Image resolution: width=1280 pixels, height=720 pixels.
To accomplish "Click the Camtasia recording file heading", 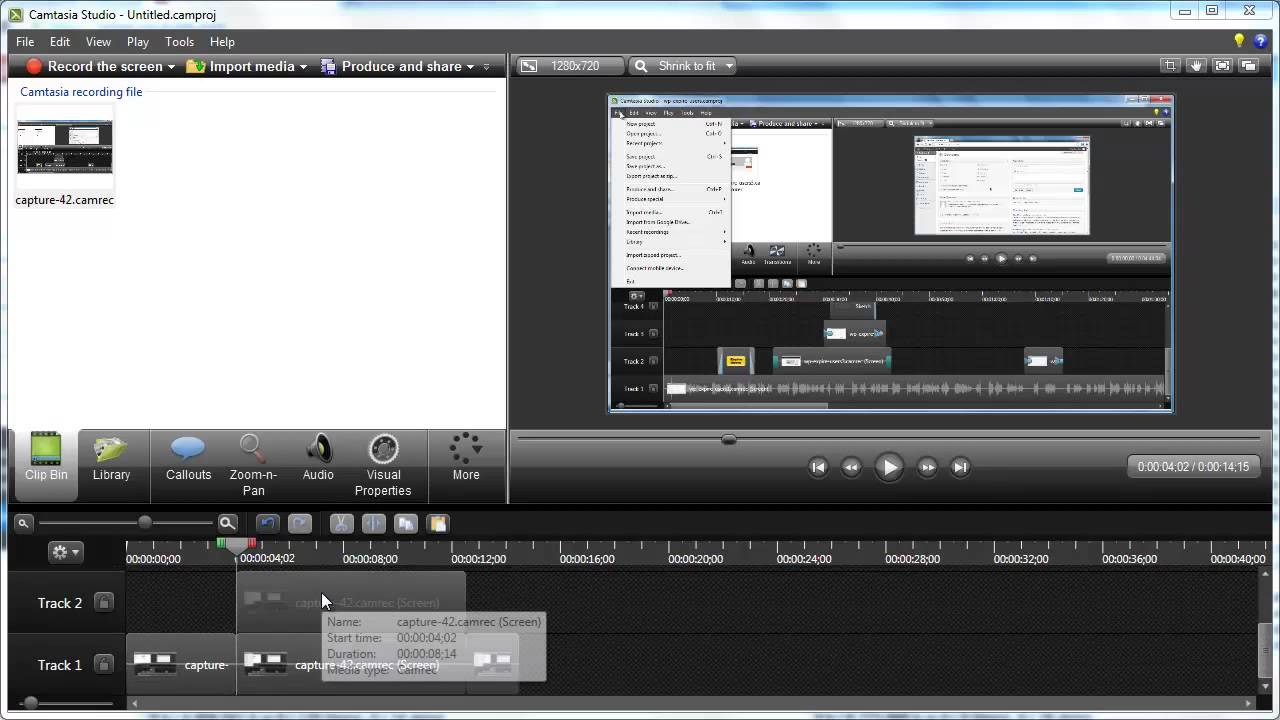I will coord(81,92).
